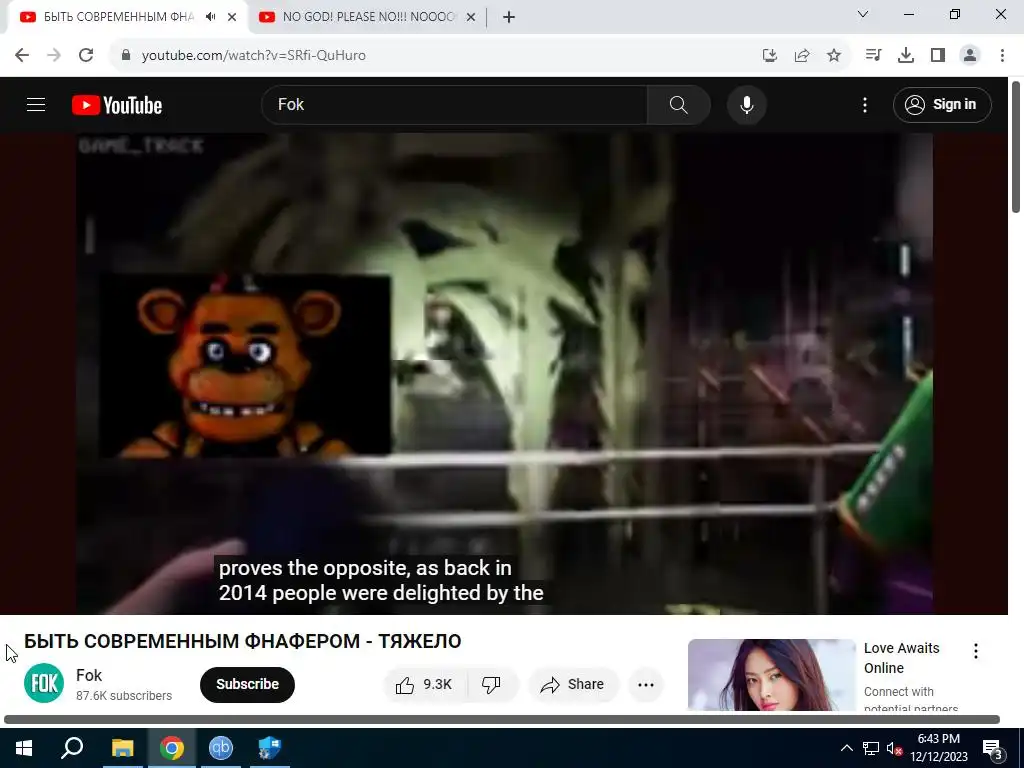Image resolution: width=1024 pixels, height=768 pixels.
Task: Open the shield app on taskbar
Action: coord(270,748)
